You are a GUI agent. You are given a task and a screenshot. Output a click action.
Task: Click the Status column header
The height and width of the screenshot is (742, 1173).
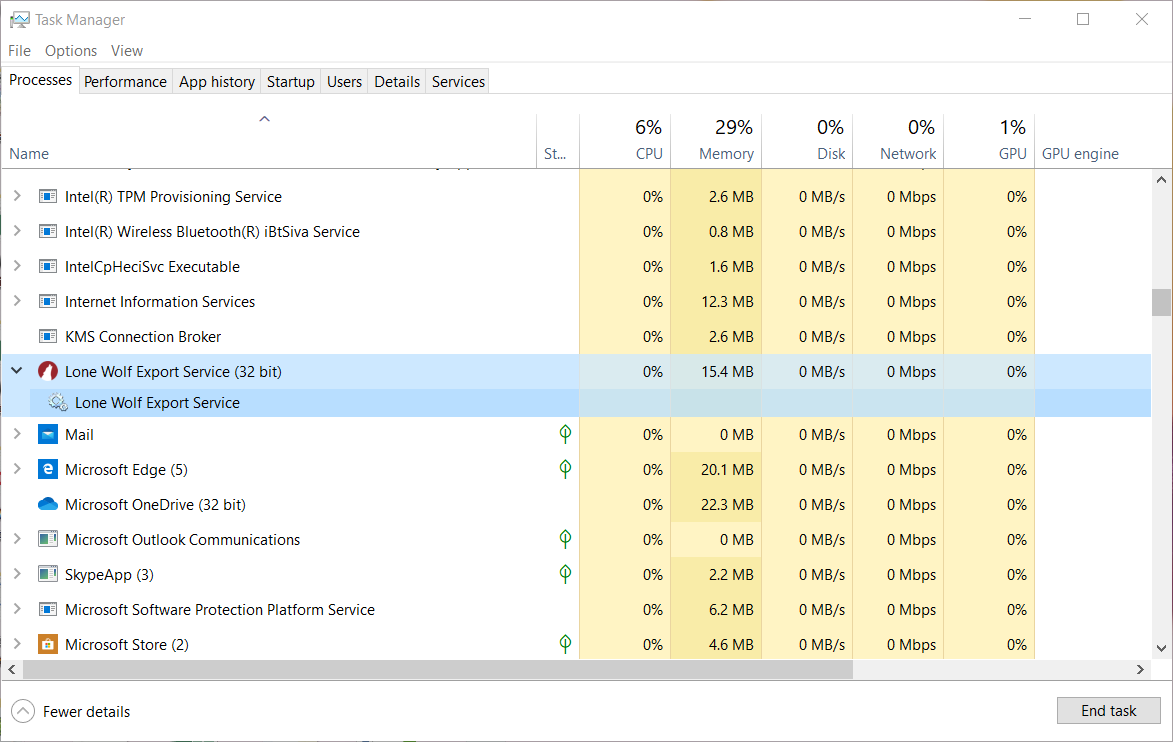pos(558,141)
